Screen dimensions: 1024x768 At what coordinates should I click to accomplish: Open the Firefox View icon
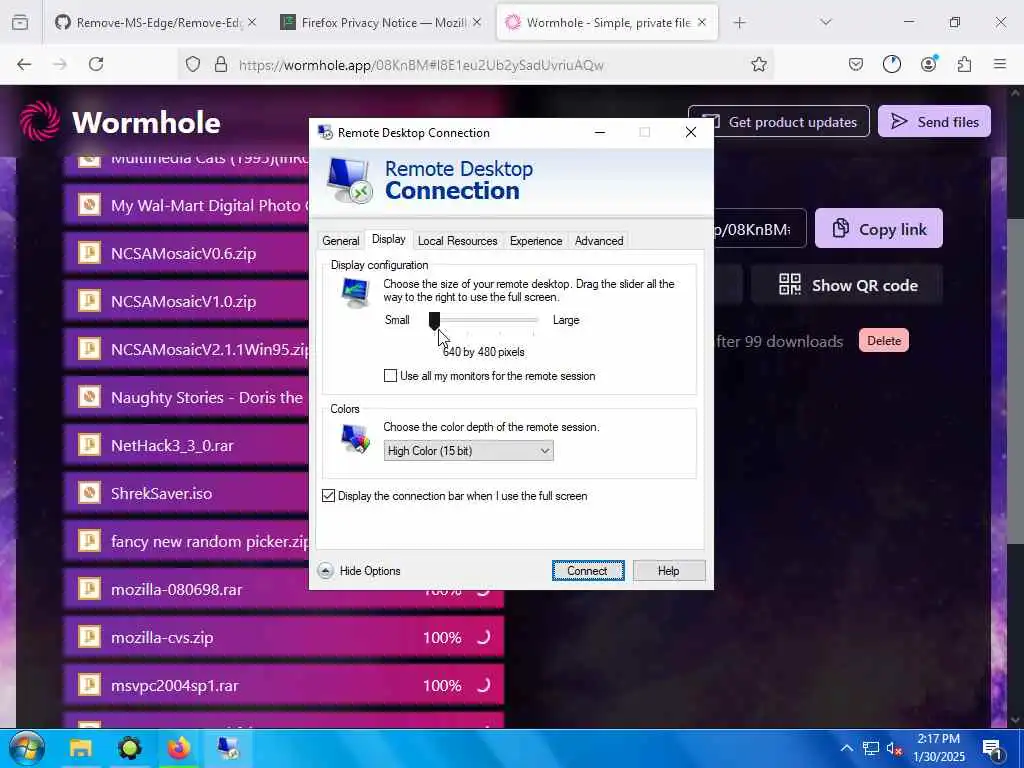20,23
